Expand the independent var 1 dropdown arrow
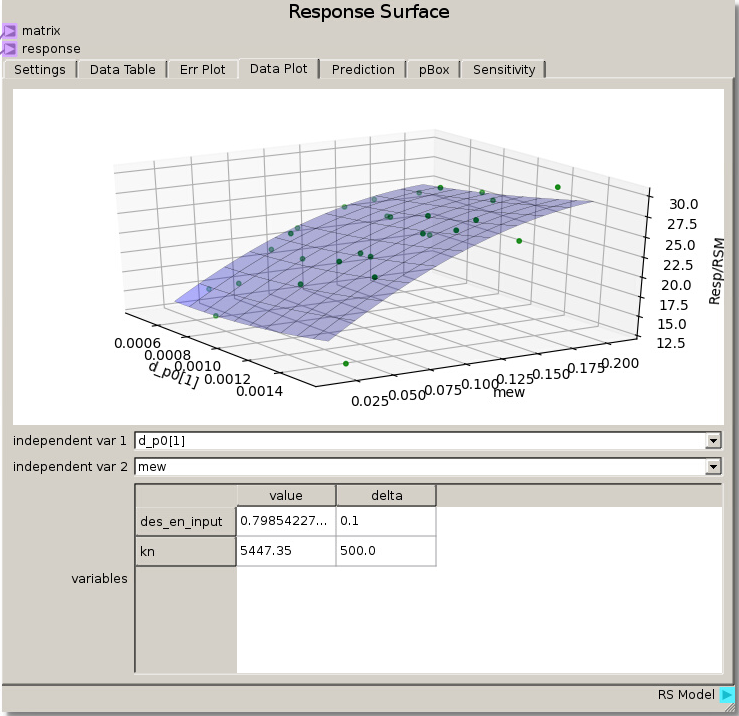Image resolution: width=739 pixels, height=716 pixels. [713, 441]
